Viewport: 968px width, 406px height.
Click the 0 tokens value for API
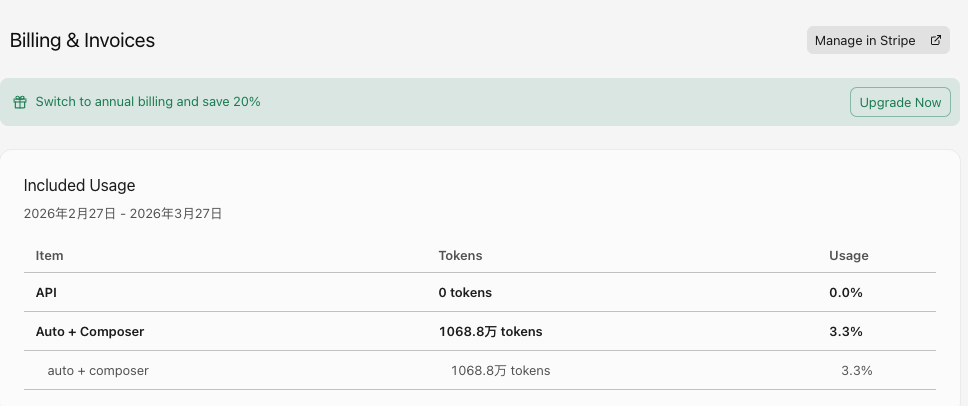point(465,292)
